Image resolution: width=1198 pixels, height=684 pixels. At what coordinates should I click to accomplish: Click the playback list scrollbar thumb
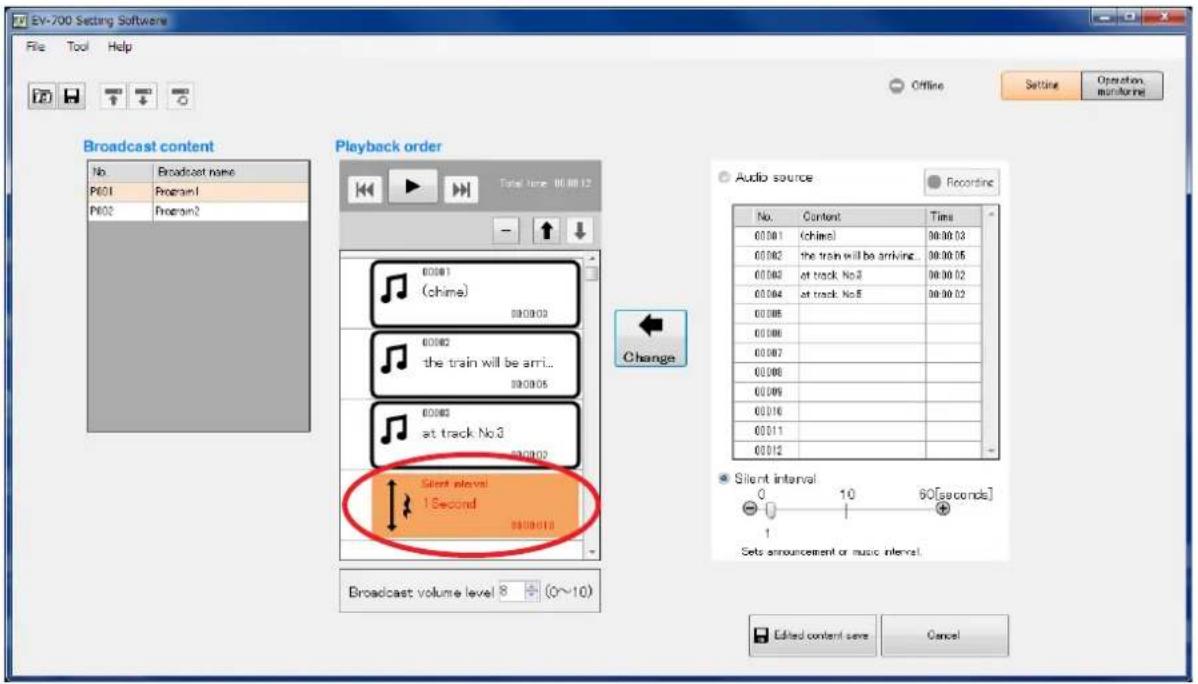[x=591, y=274]
